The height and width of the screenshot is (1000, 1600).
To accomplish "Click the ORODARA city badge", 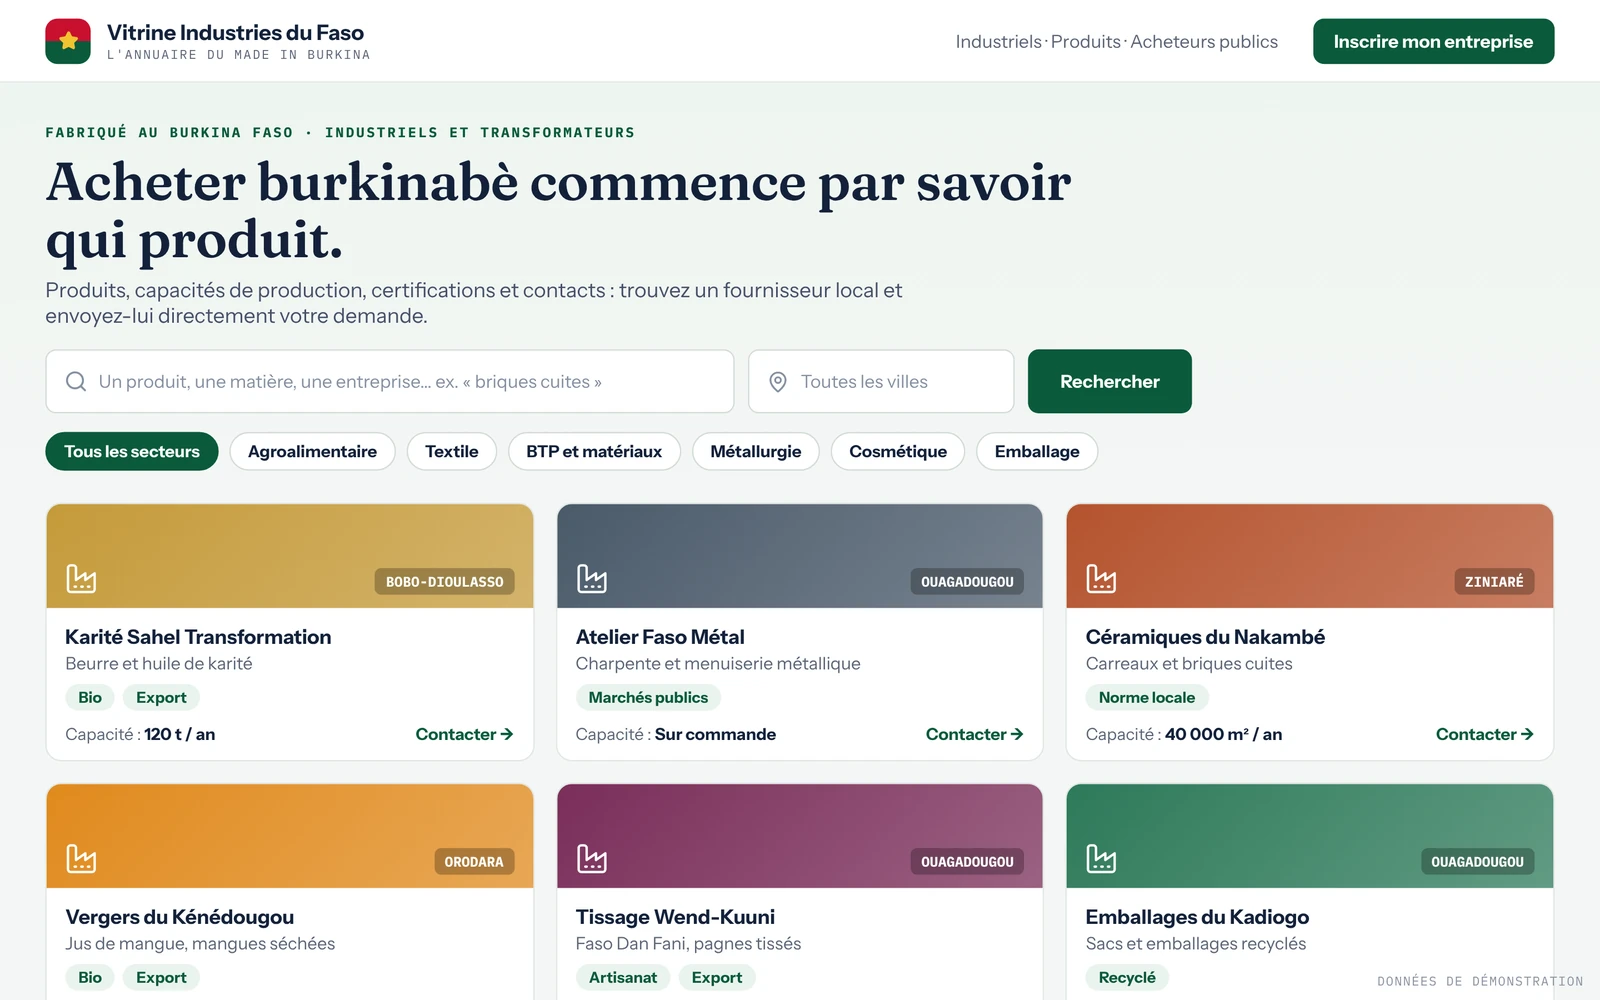I will tap(474, 862).
